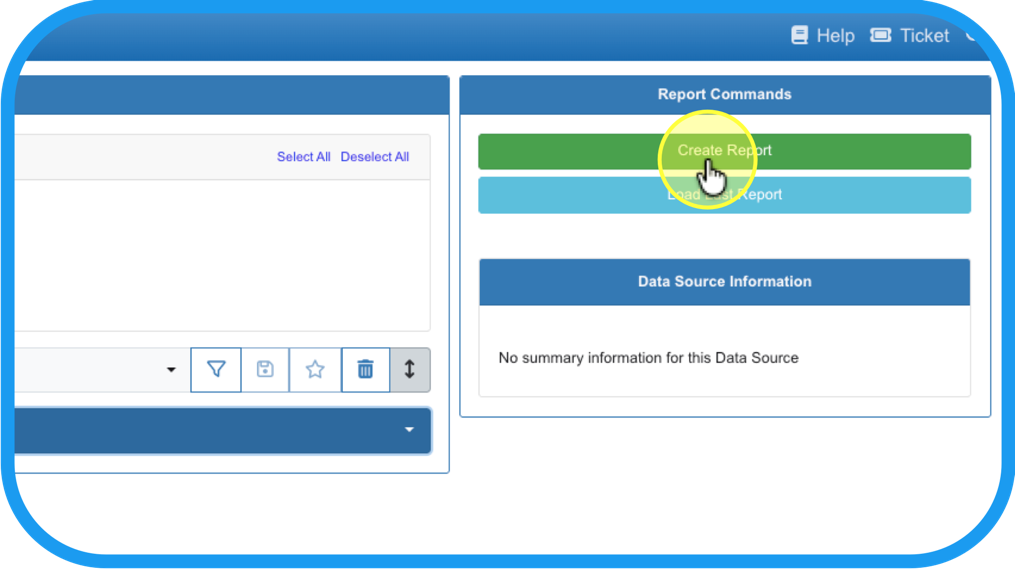
Task: Click the up-down arrow expand icon
Action: pyautogui.click(x=410, y=370)
